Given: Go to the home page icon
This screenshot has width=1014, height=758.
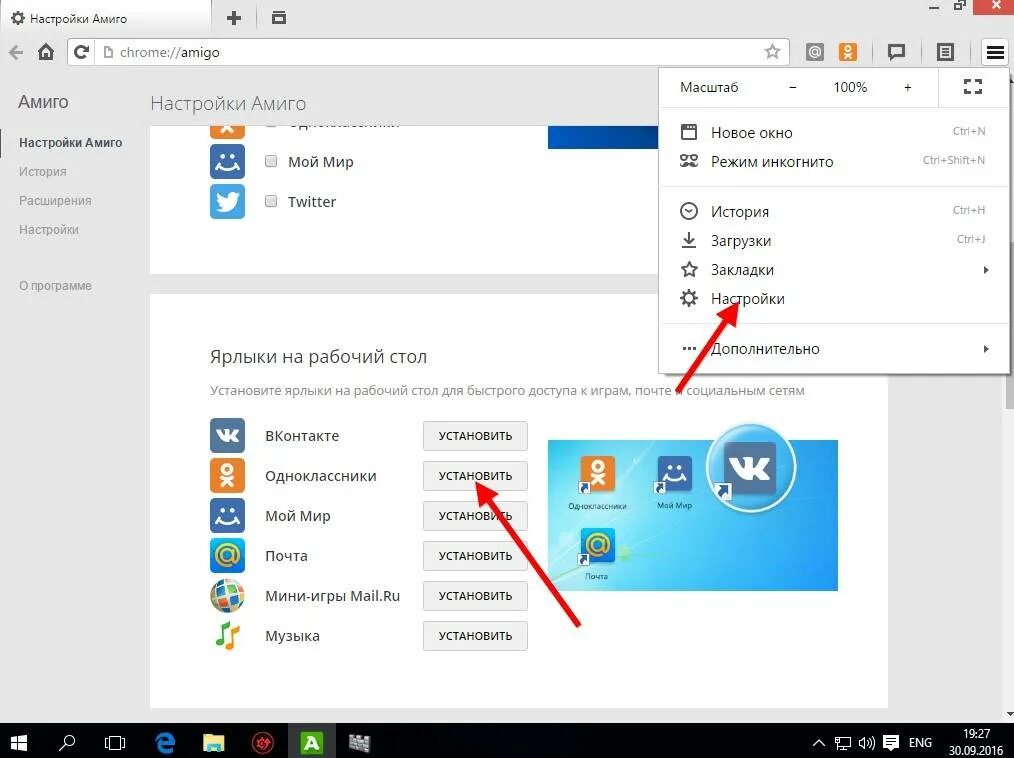Looking at the screenshot, I should 46,52.
